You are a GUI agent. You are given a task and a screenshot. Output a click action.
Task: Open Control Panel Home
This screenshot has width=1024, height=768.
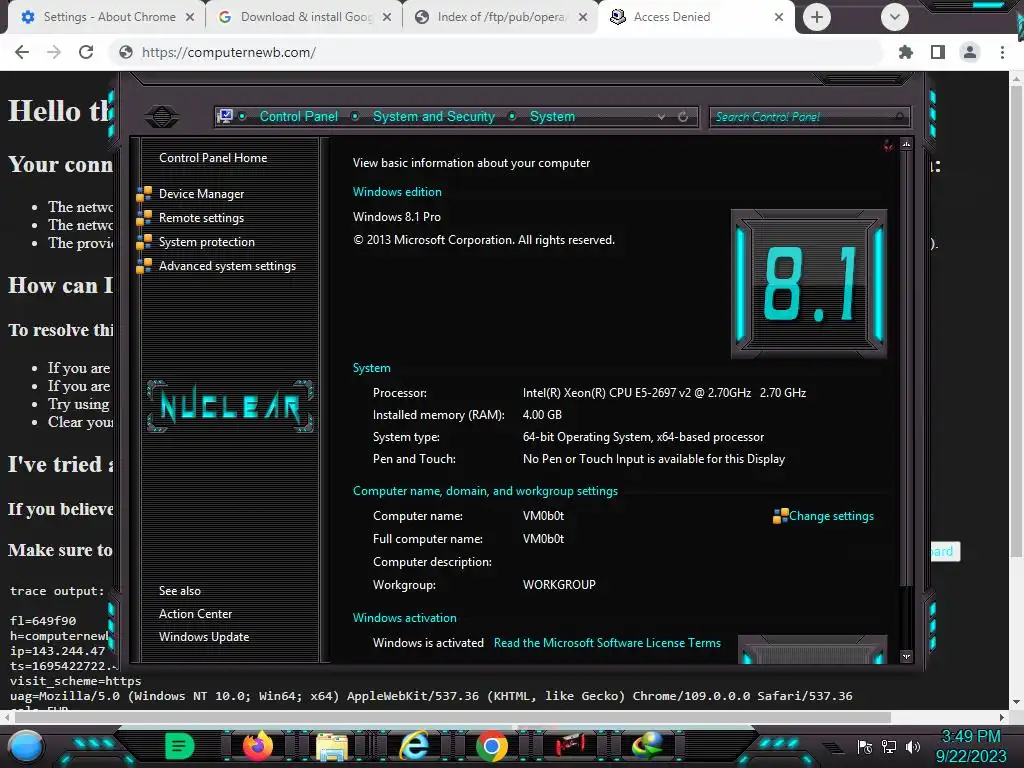point(213,157)
